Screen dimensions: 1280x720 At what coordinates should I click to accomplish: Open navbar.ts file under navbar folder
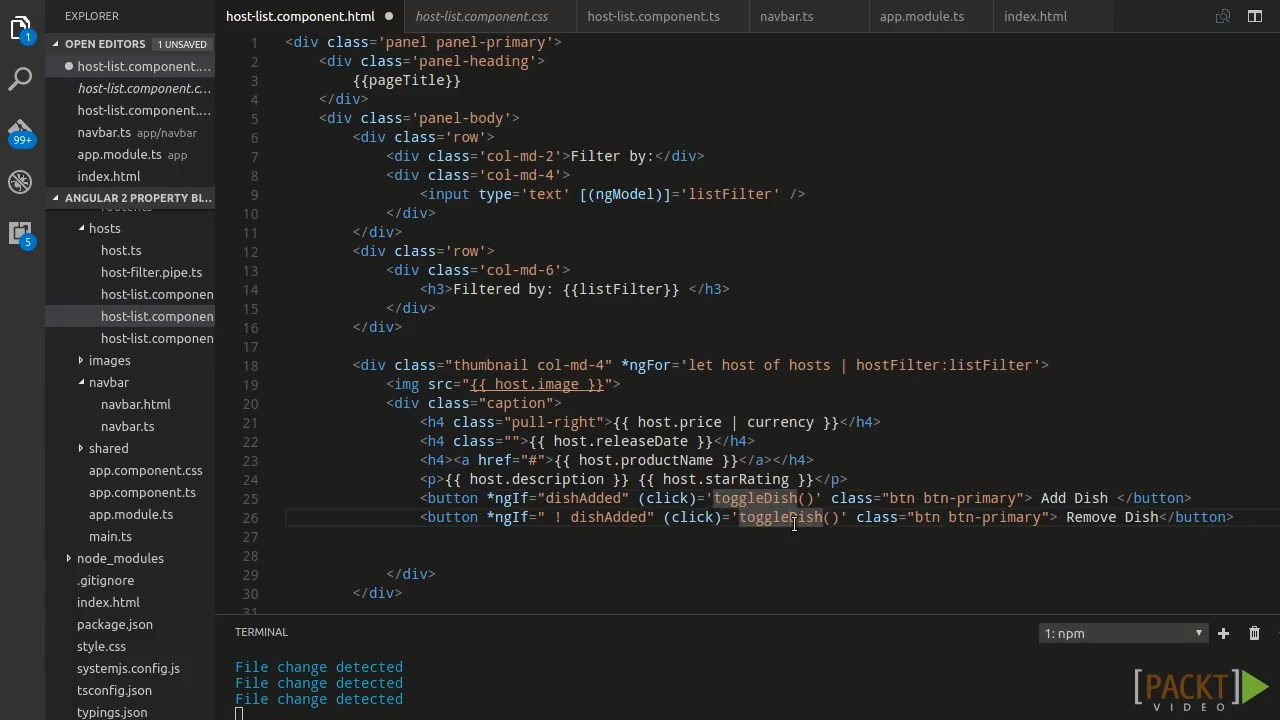pyautogui.click(x=127, y=426)
